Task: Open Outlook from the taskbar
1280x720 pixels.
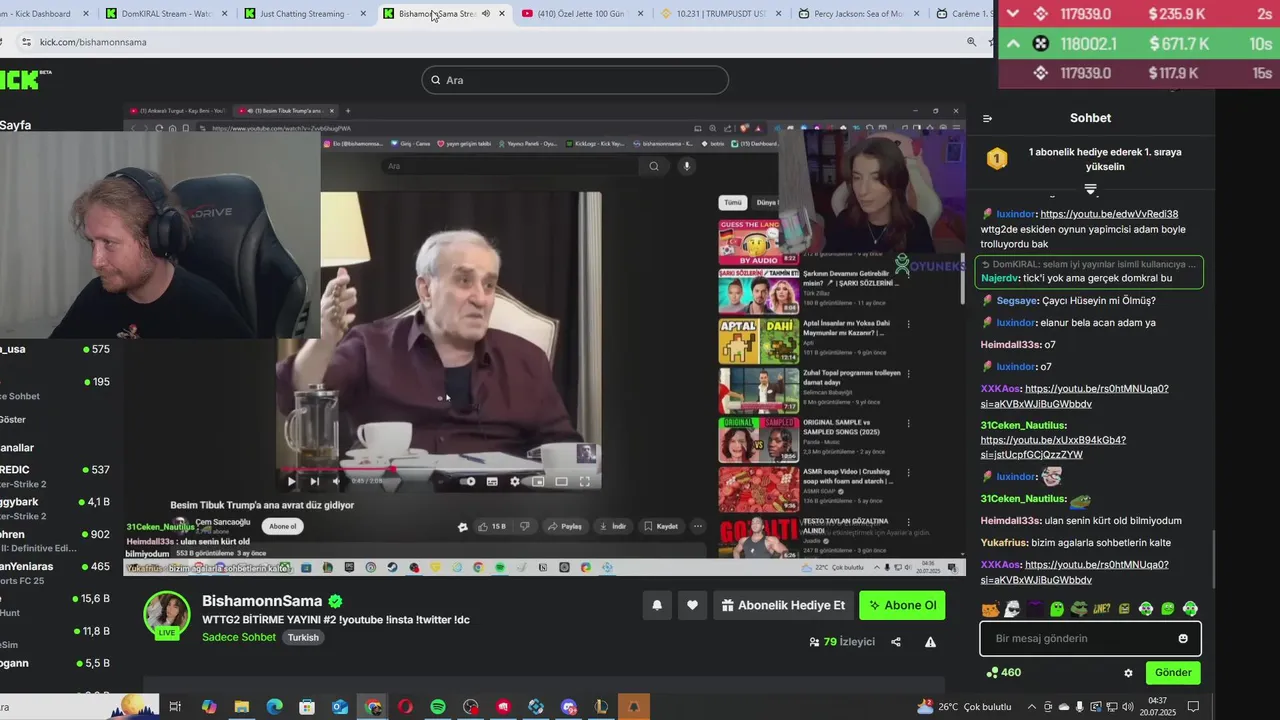Action: pos(340,707)
